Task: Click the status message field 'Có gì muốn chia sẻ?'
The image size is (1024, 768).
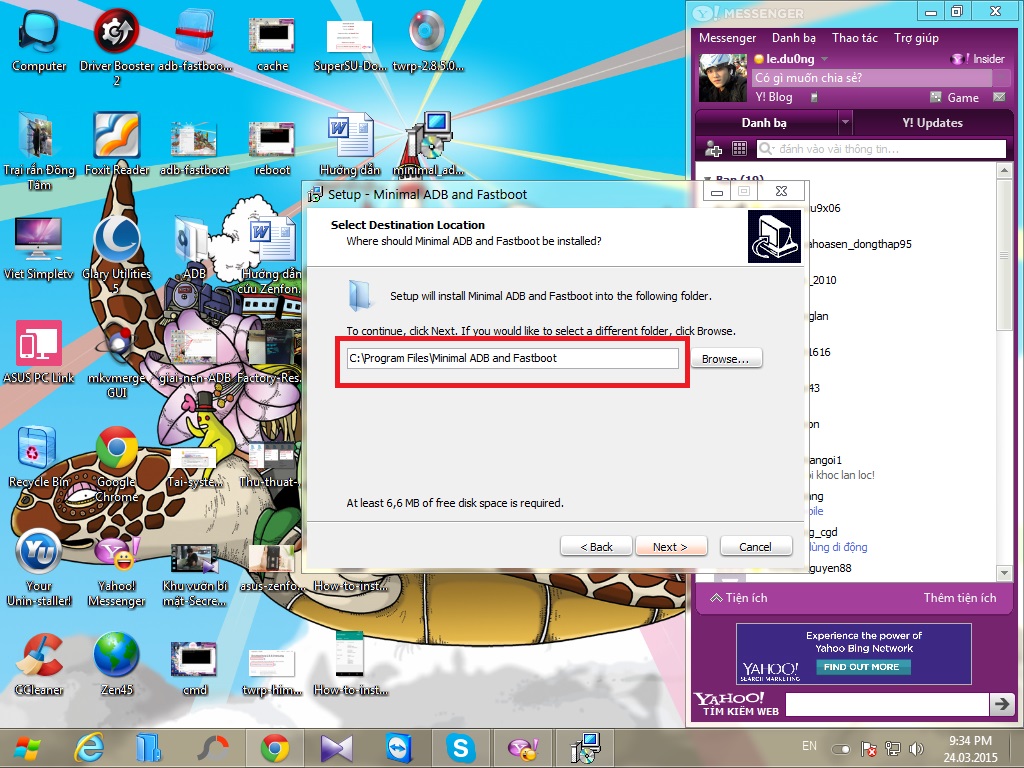Action: click(872, 78)
